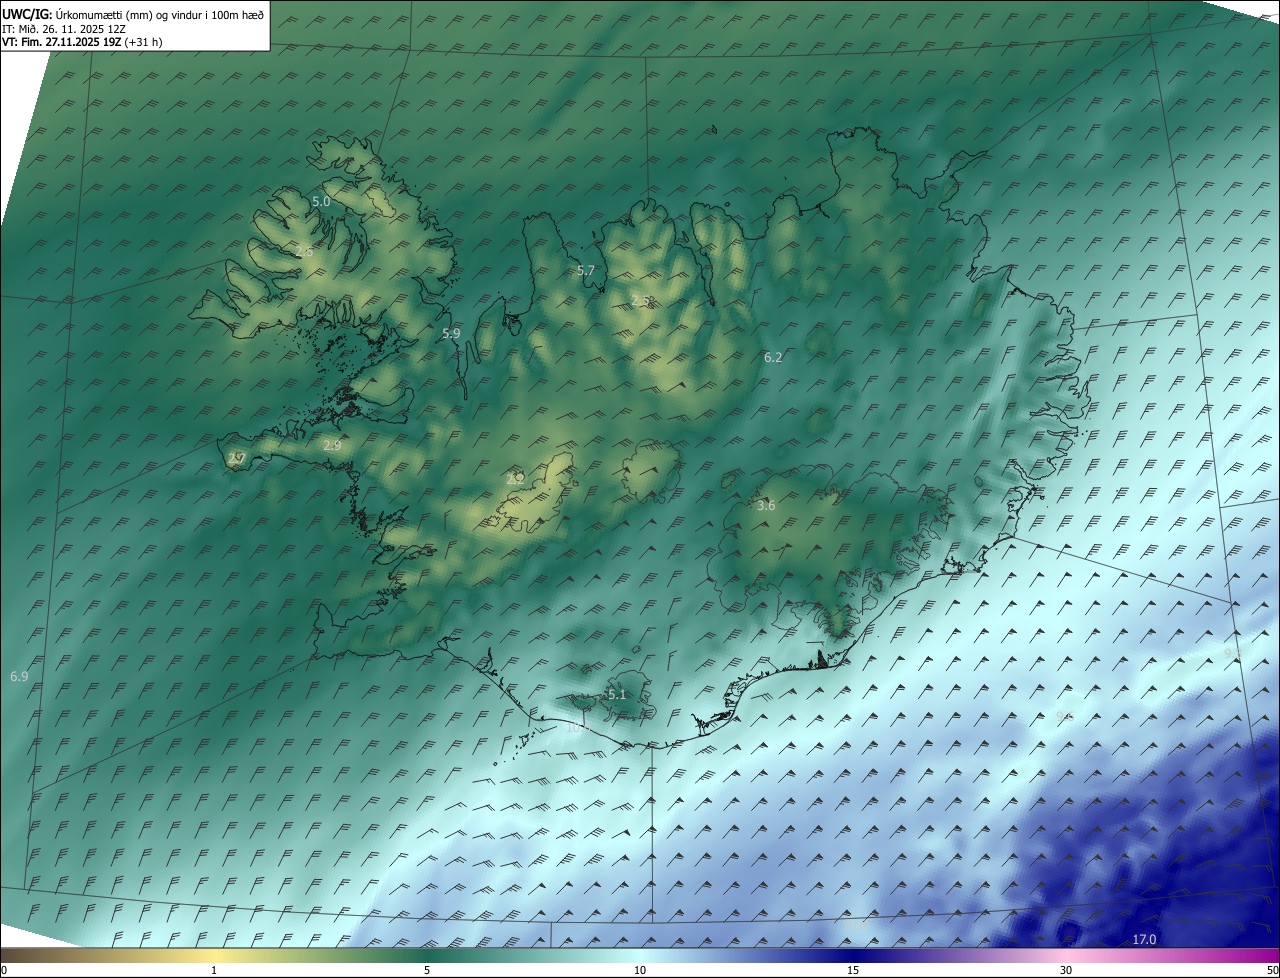
Task: Click the 'VT: Fim. 27.11.2025 19Z (+31 h)' line
Action: point(82,42)
